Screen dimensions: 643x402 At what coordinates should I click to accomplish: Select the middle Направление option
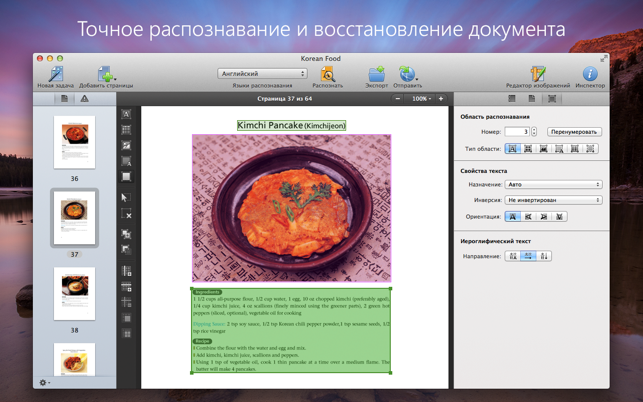pos(528,256)
